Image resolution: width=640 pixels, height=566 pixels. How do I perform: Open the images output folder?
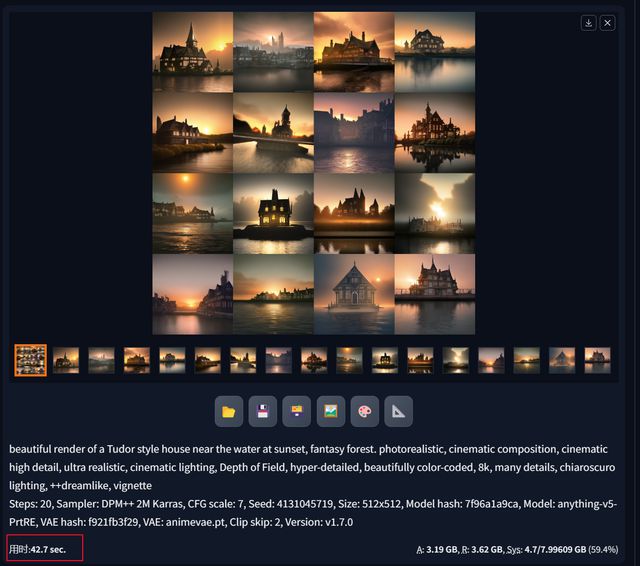(229, 411)
